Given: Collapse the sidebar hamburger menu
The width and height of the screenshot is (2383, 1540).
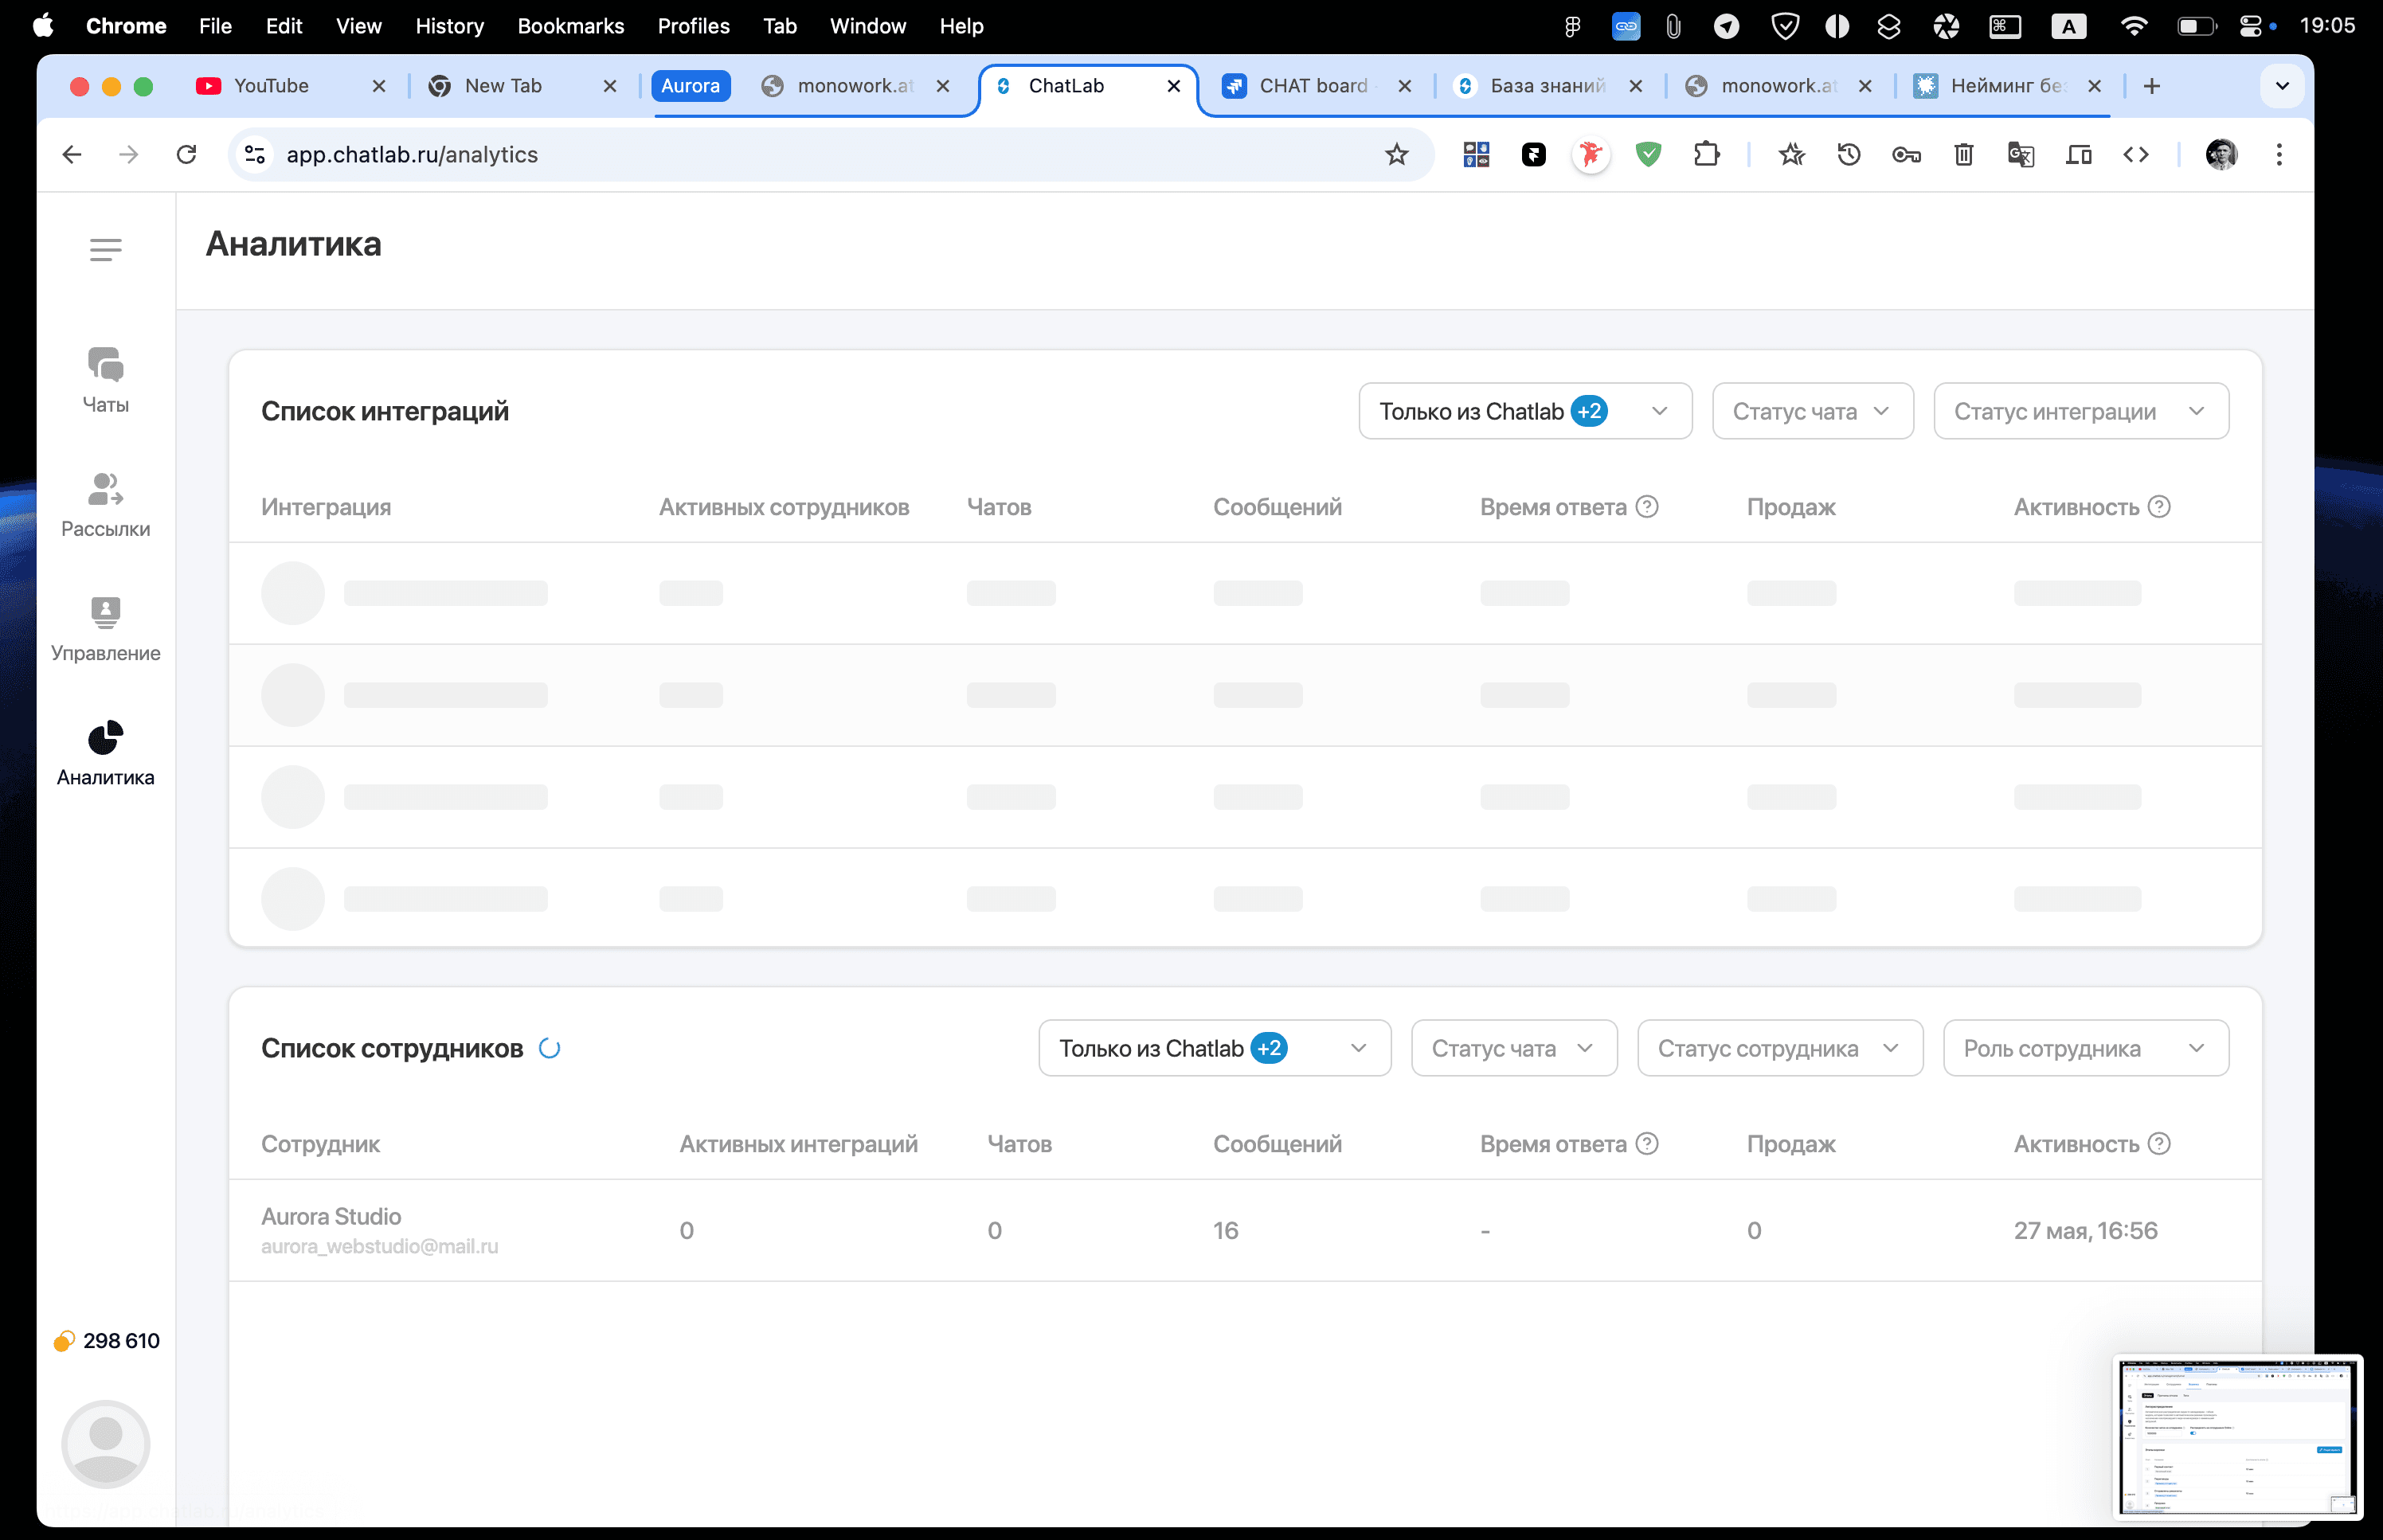Looking at the screenshot, I should (x=105, y=249).
